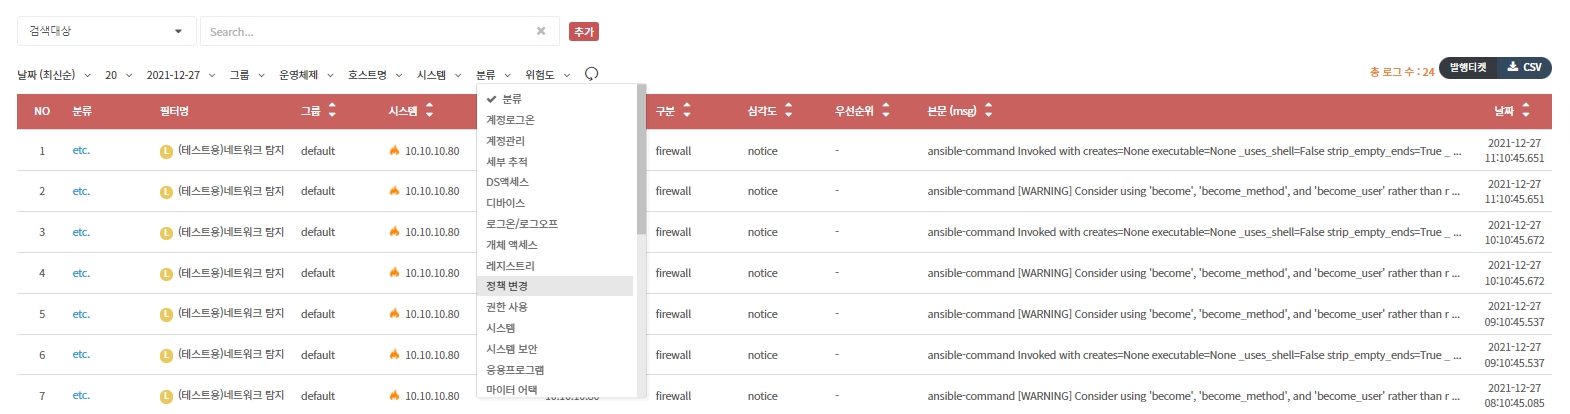Open the 검색대상 dropdown
Viewport: 1570px width, 414px height.
pyautogui.click(x=106, y=31)
